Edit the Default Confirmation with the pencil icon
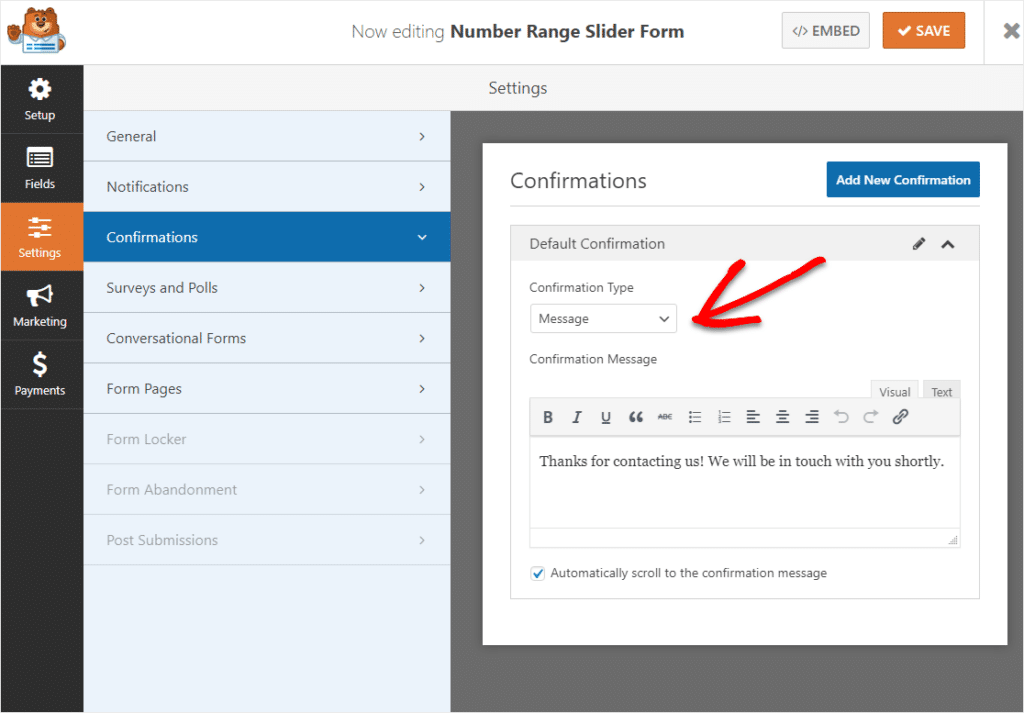 pyautogui.click(x=919, y=243)
